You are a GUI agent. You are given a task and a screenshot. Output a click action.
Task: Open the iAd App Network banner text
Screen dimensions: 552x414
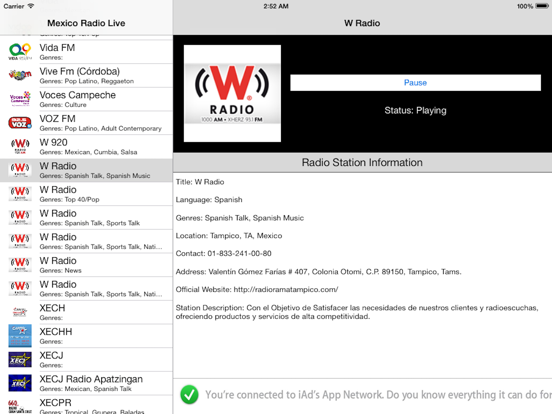tap(378, 395)
